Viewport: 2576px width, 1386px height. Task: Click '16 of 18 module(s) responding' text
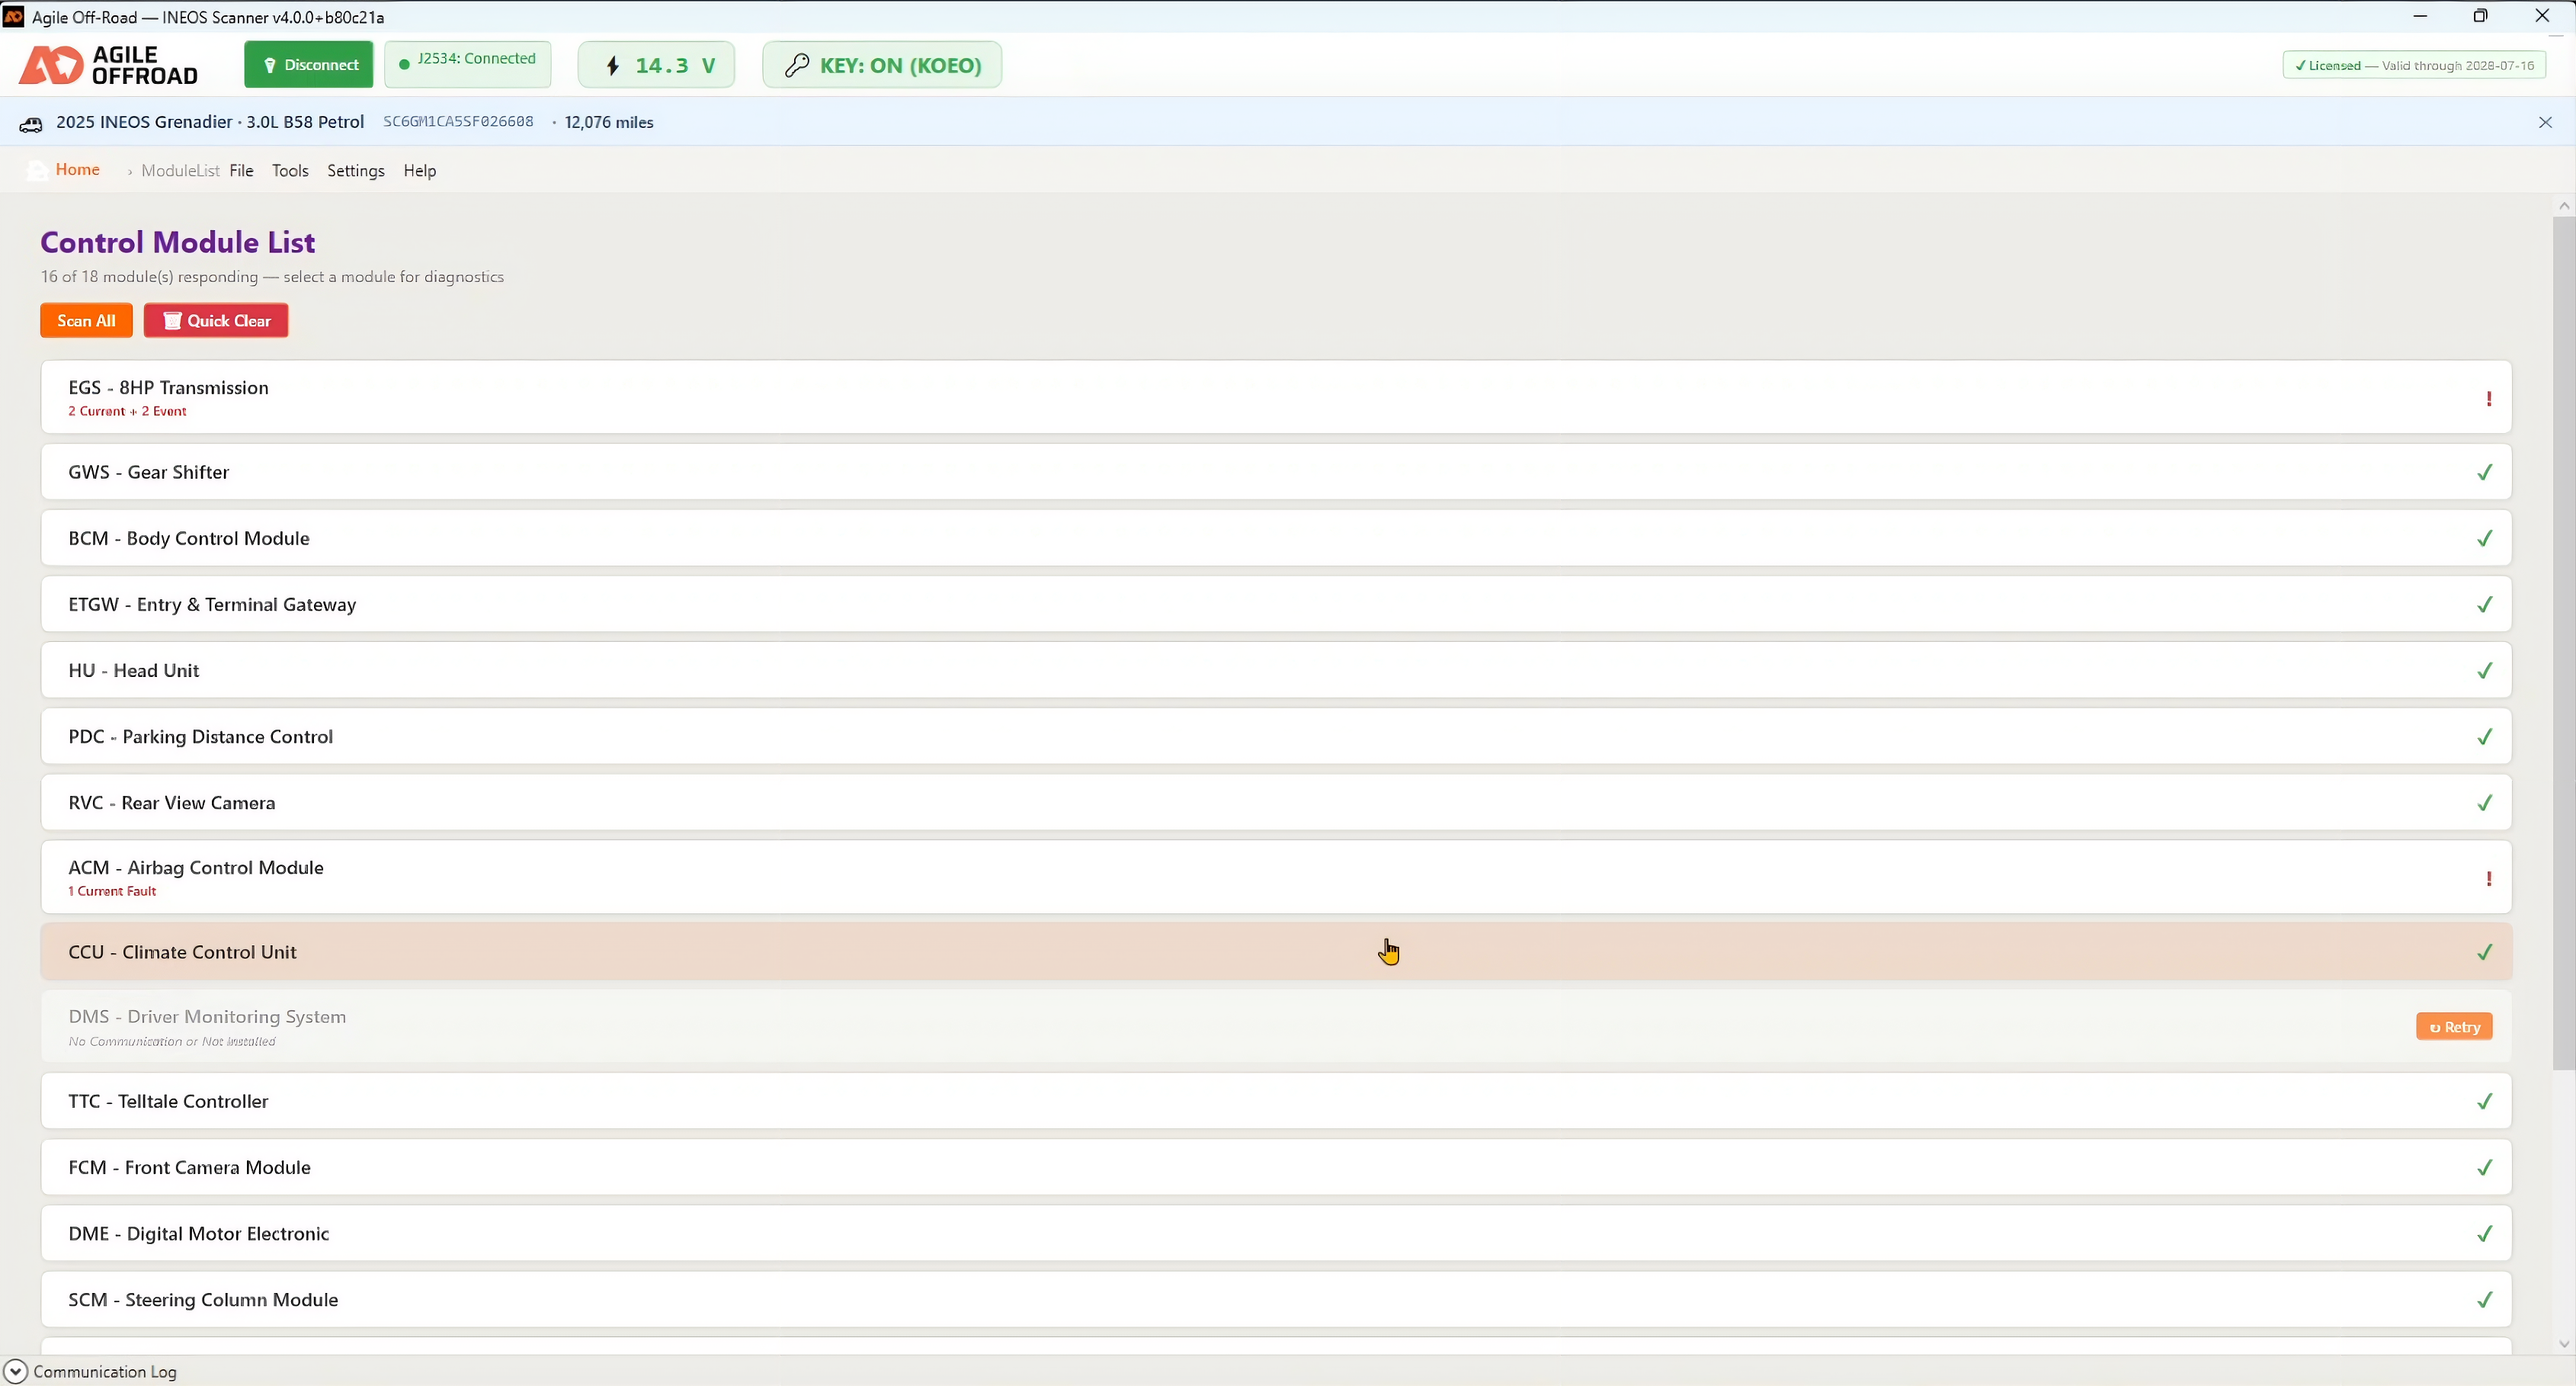(149, 277)
